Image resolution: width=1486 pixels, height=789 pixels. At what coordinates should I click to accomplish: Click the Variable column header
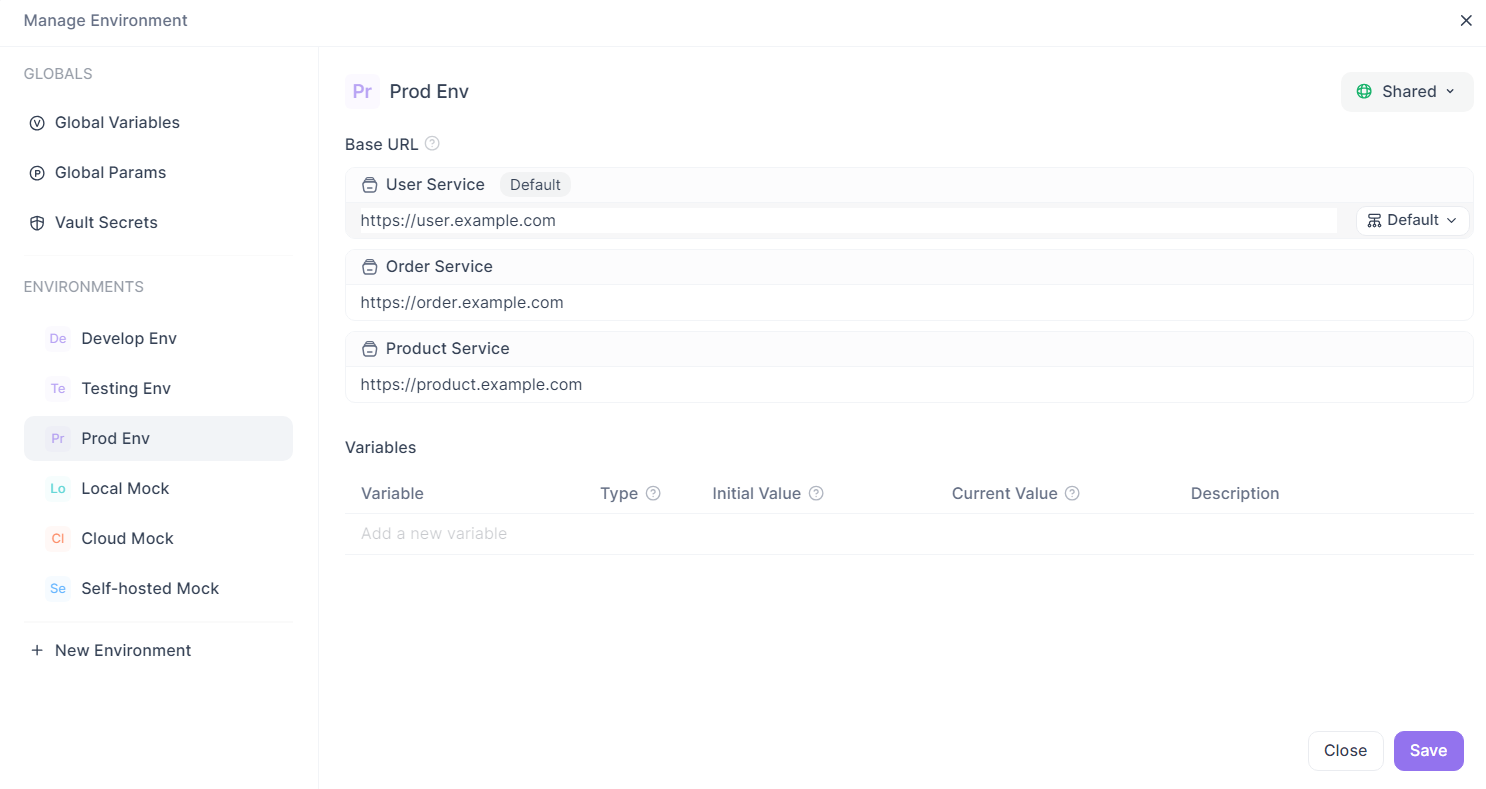[392, 493]
